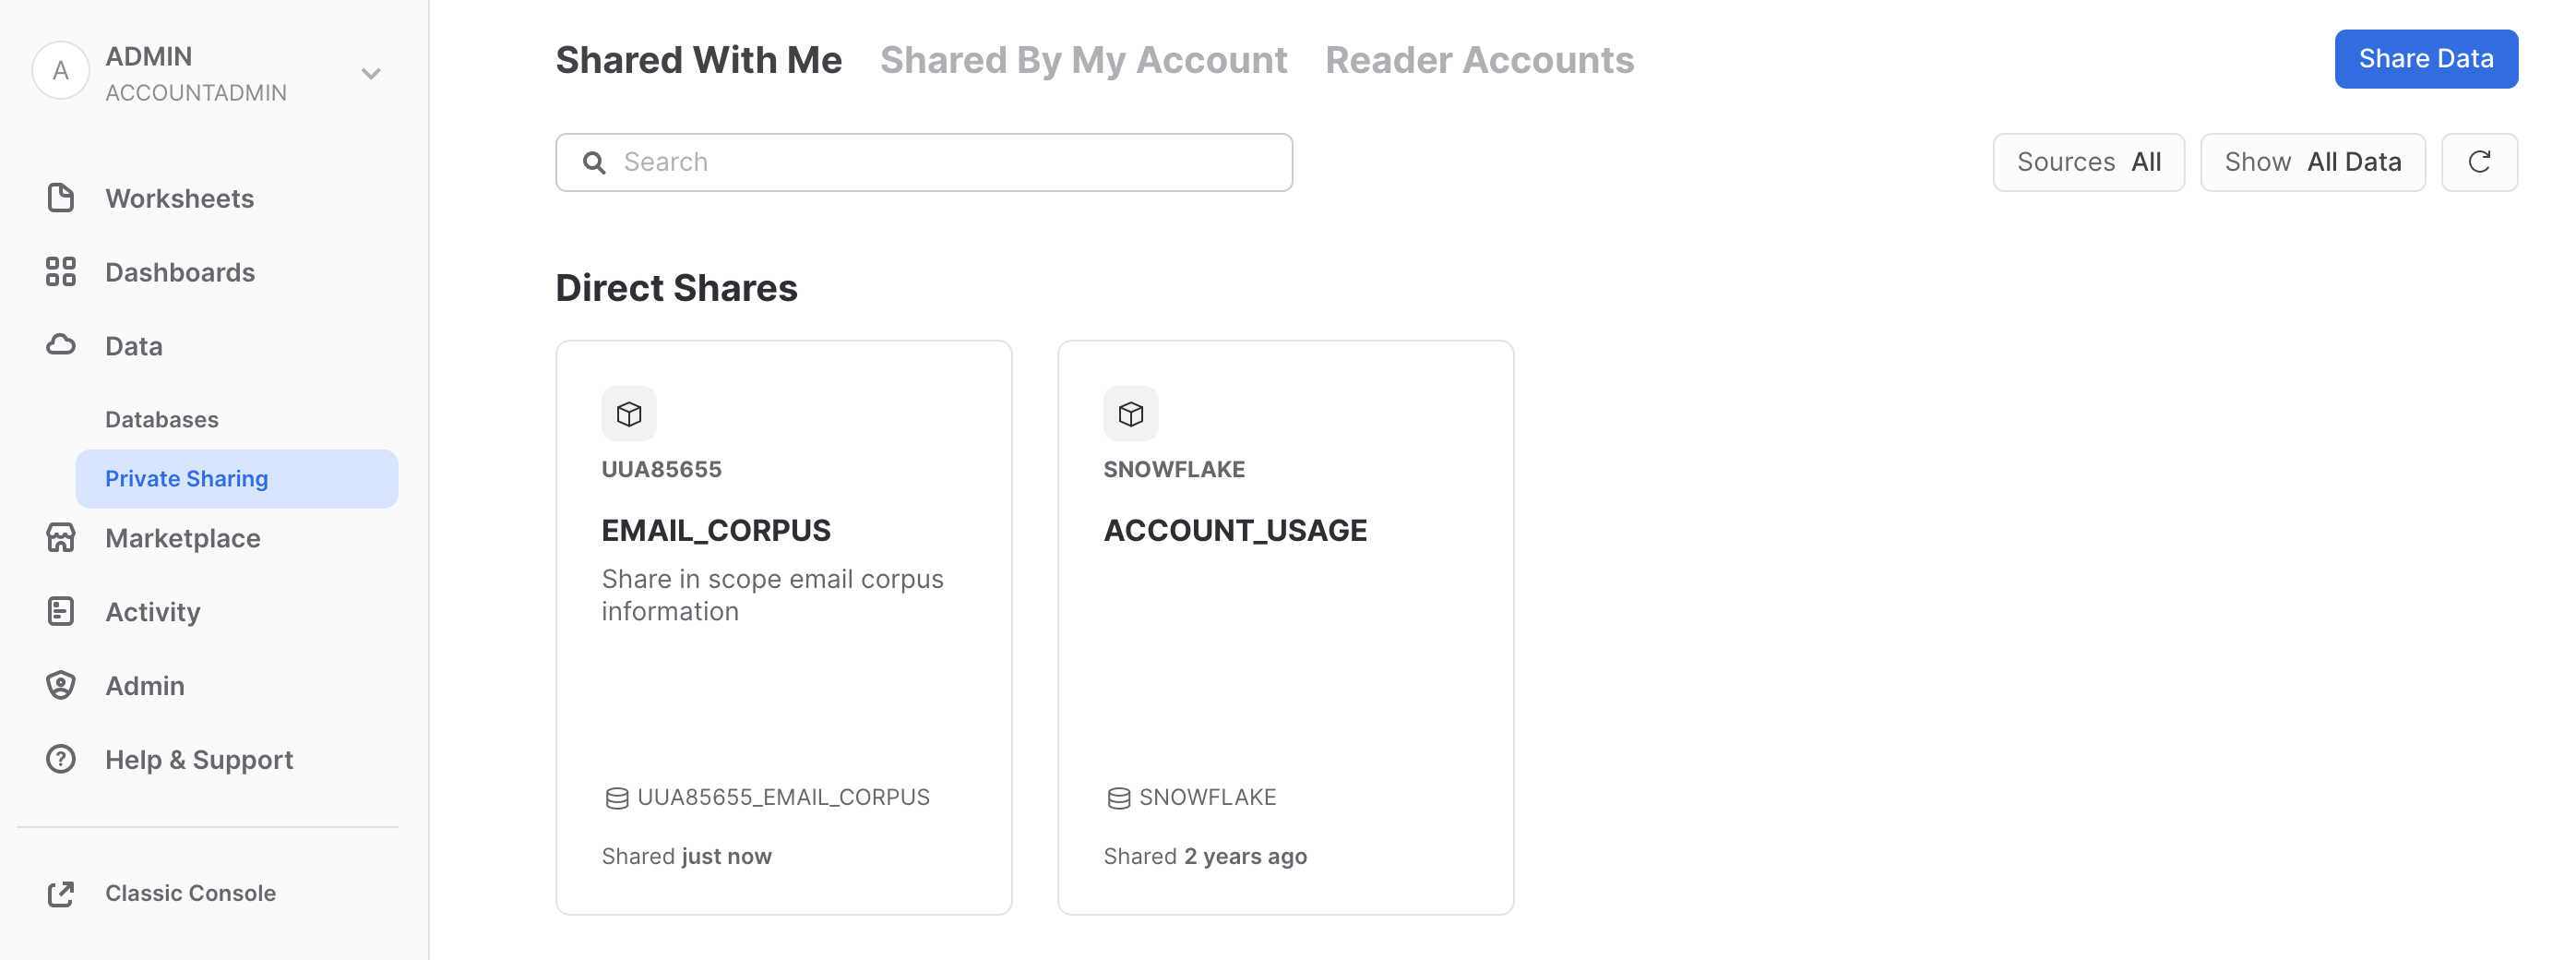Click the Data cloud icon

point(61,345)
